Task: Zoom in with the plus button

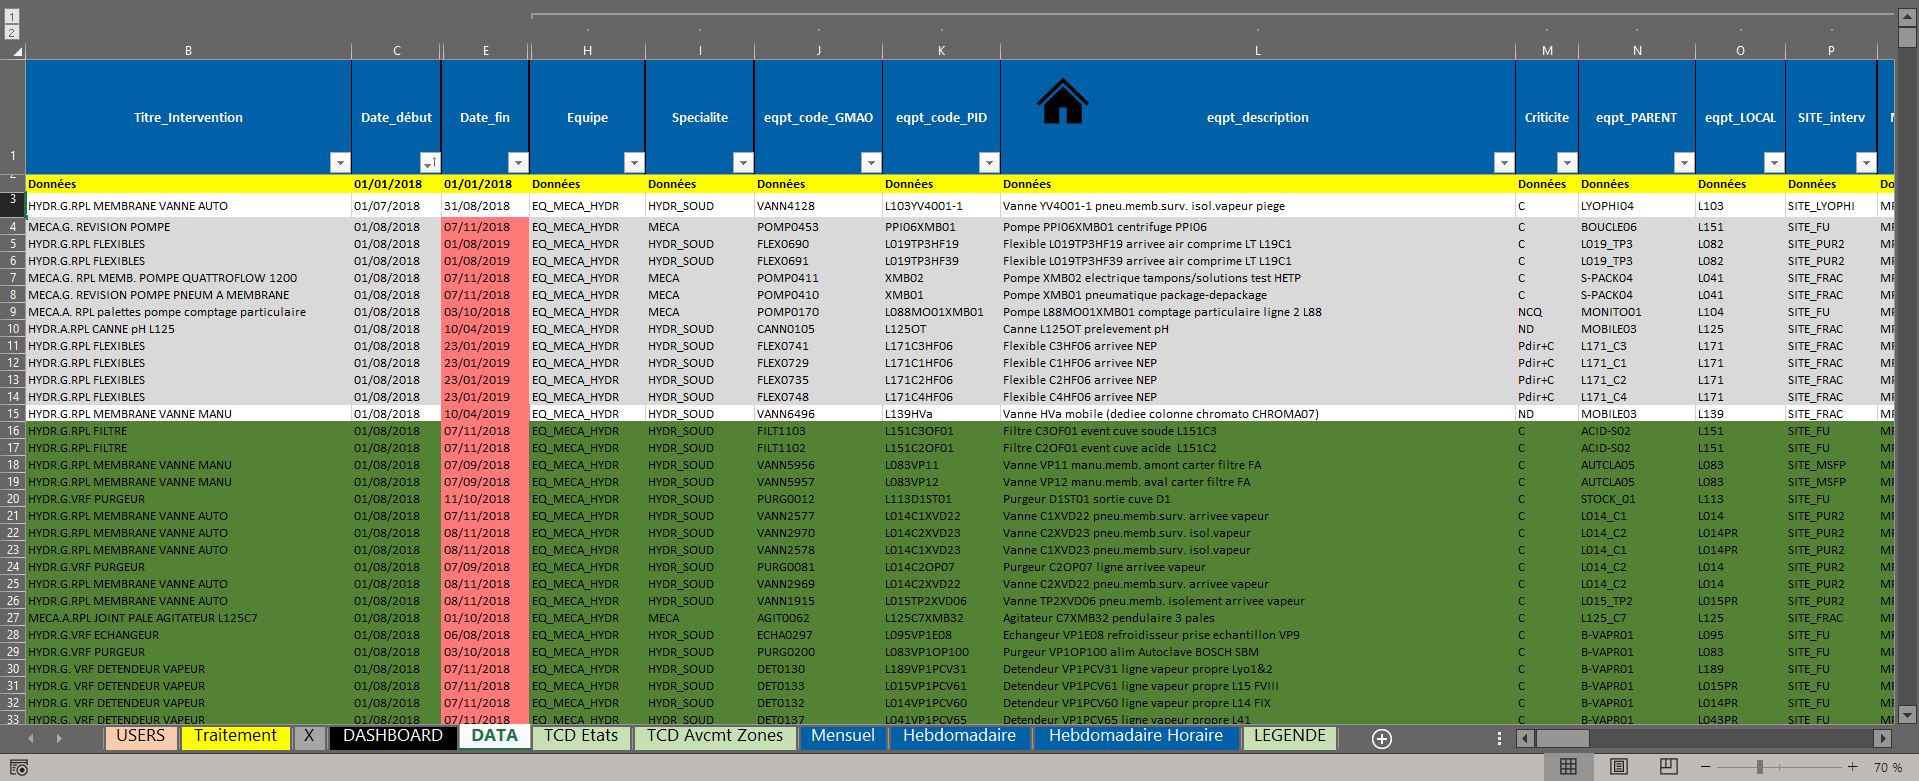Action: 1853,767
